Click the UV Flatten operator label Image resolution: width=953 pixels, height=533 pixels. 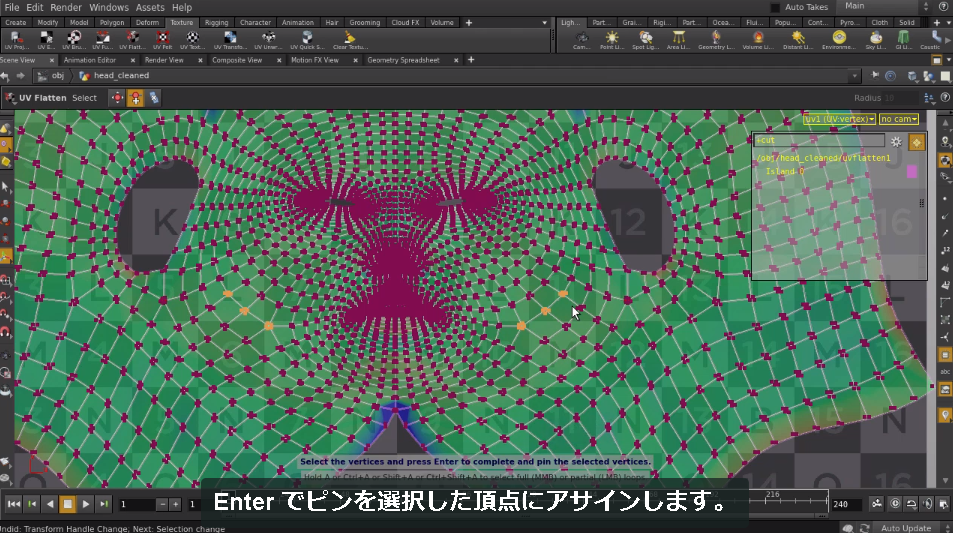(x=43, y=98)
